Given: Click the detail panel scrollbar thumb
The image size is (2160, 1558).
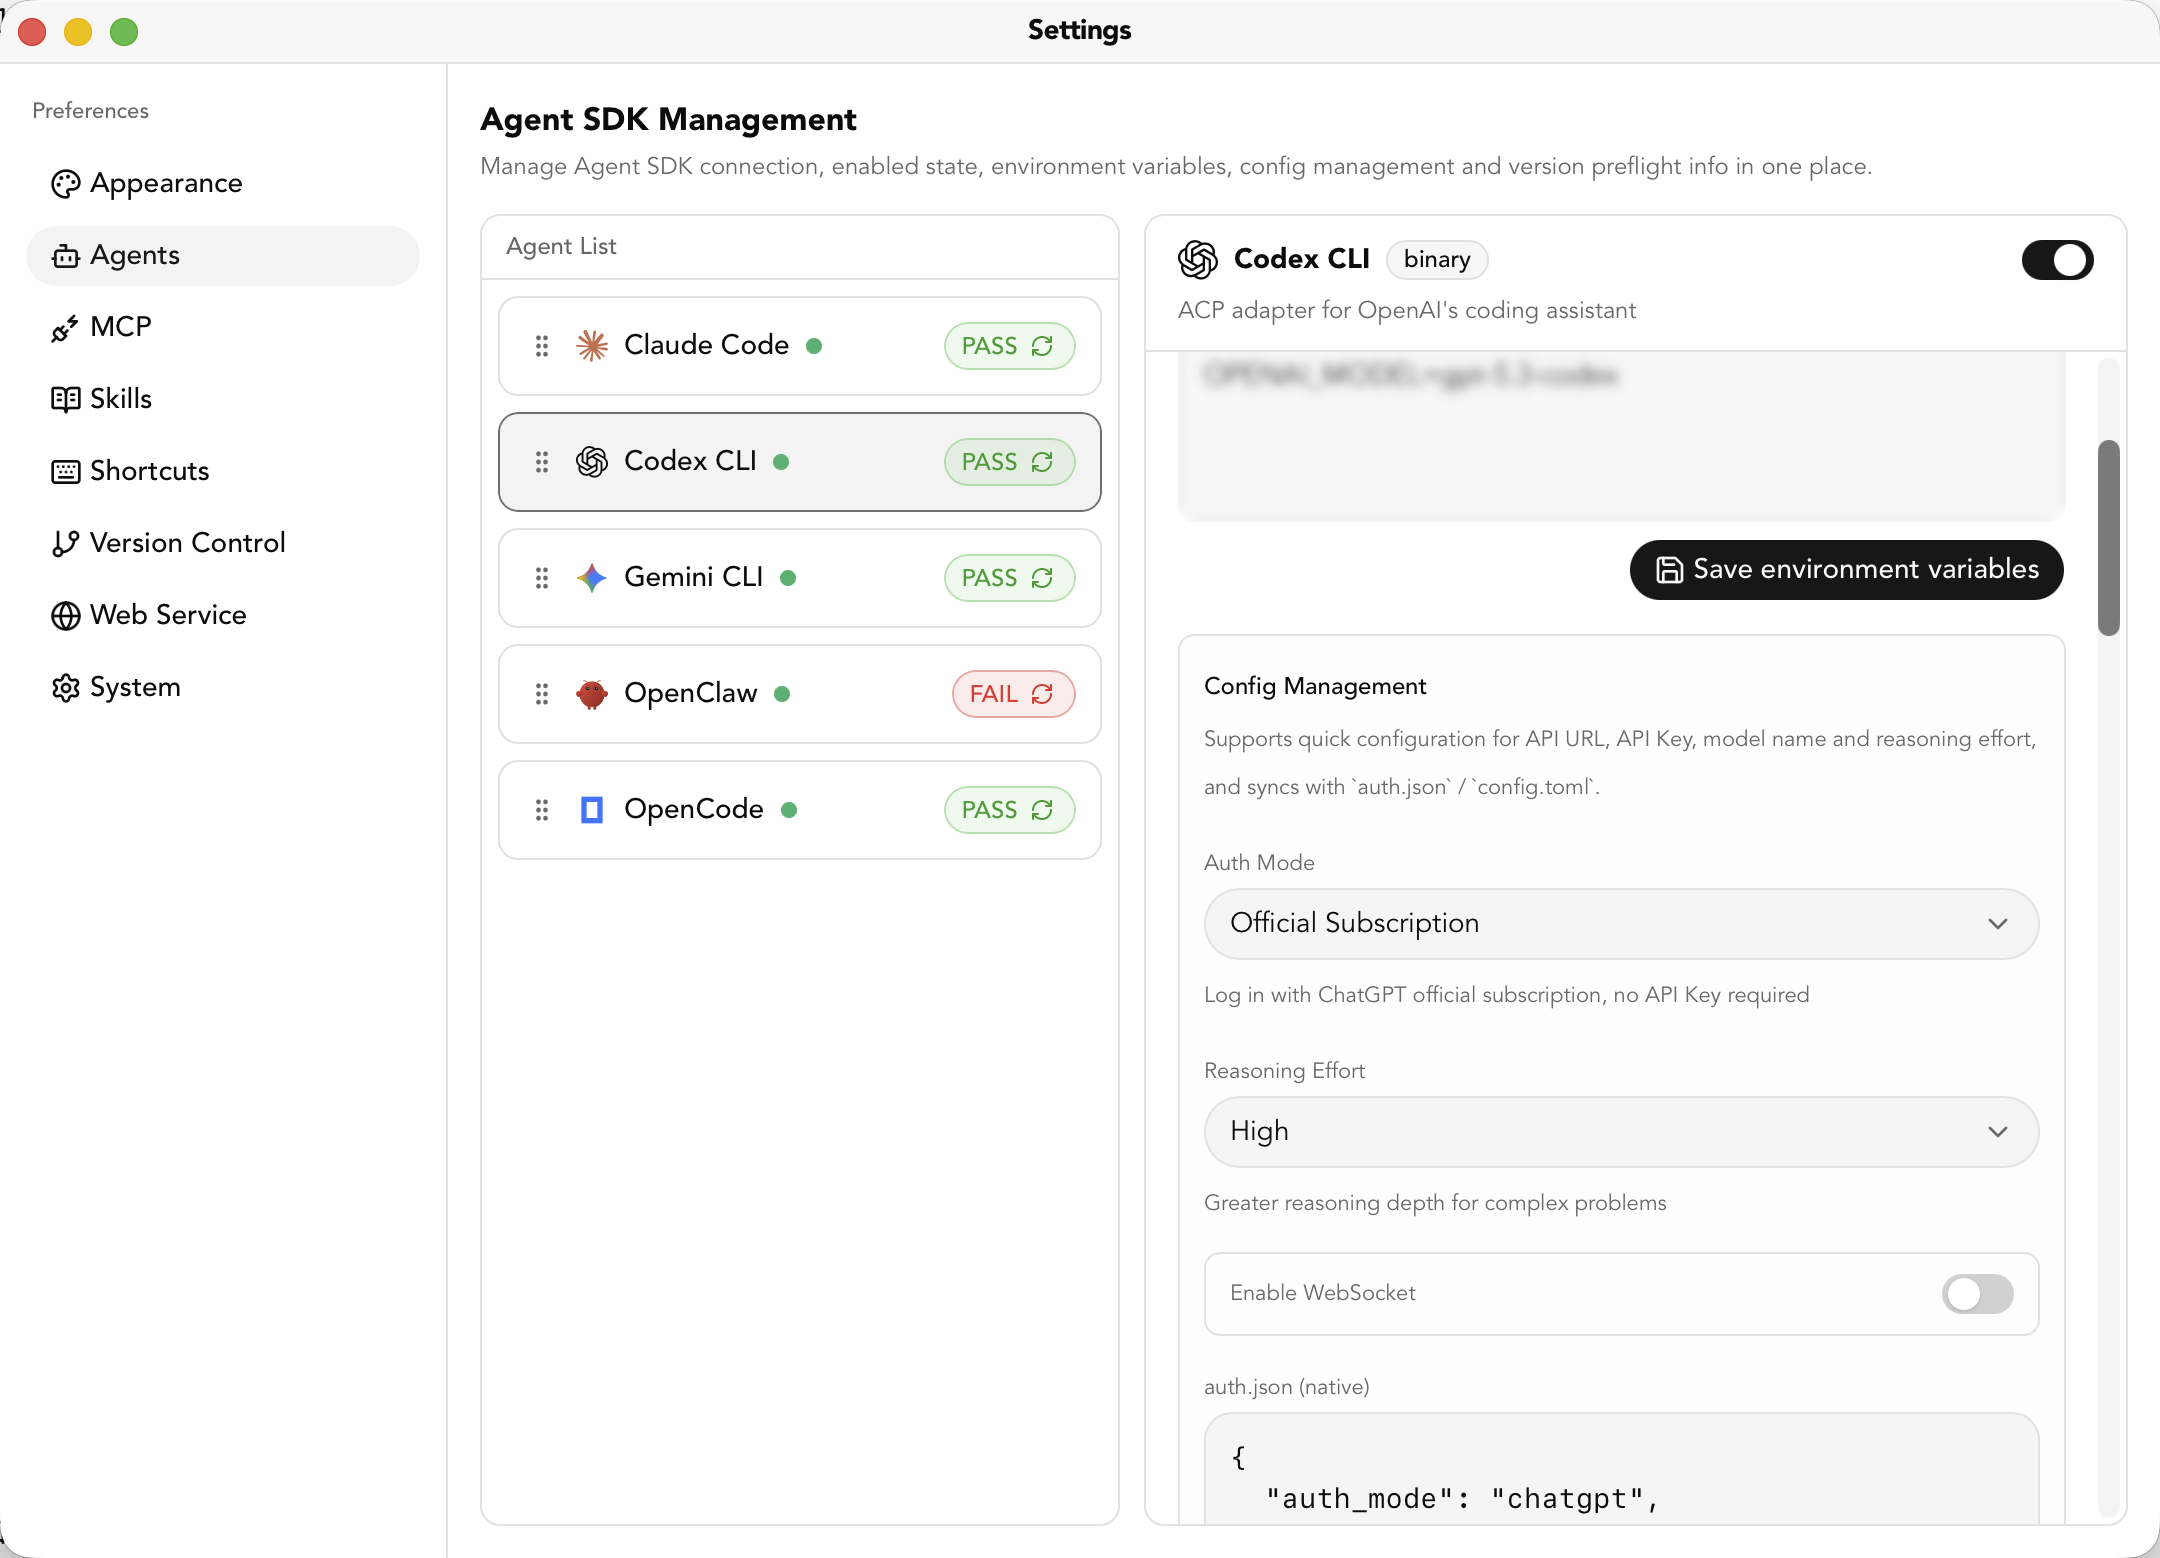Looking at the screenshot, I should pyautogui.click(x=2108, y=537).
